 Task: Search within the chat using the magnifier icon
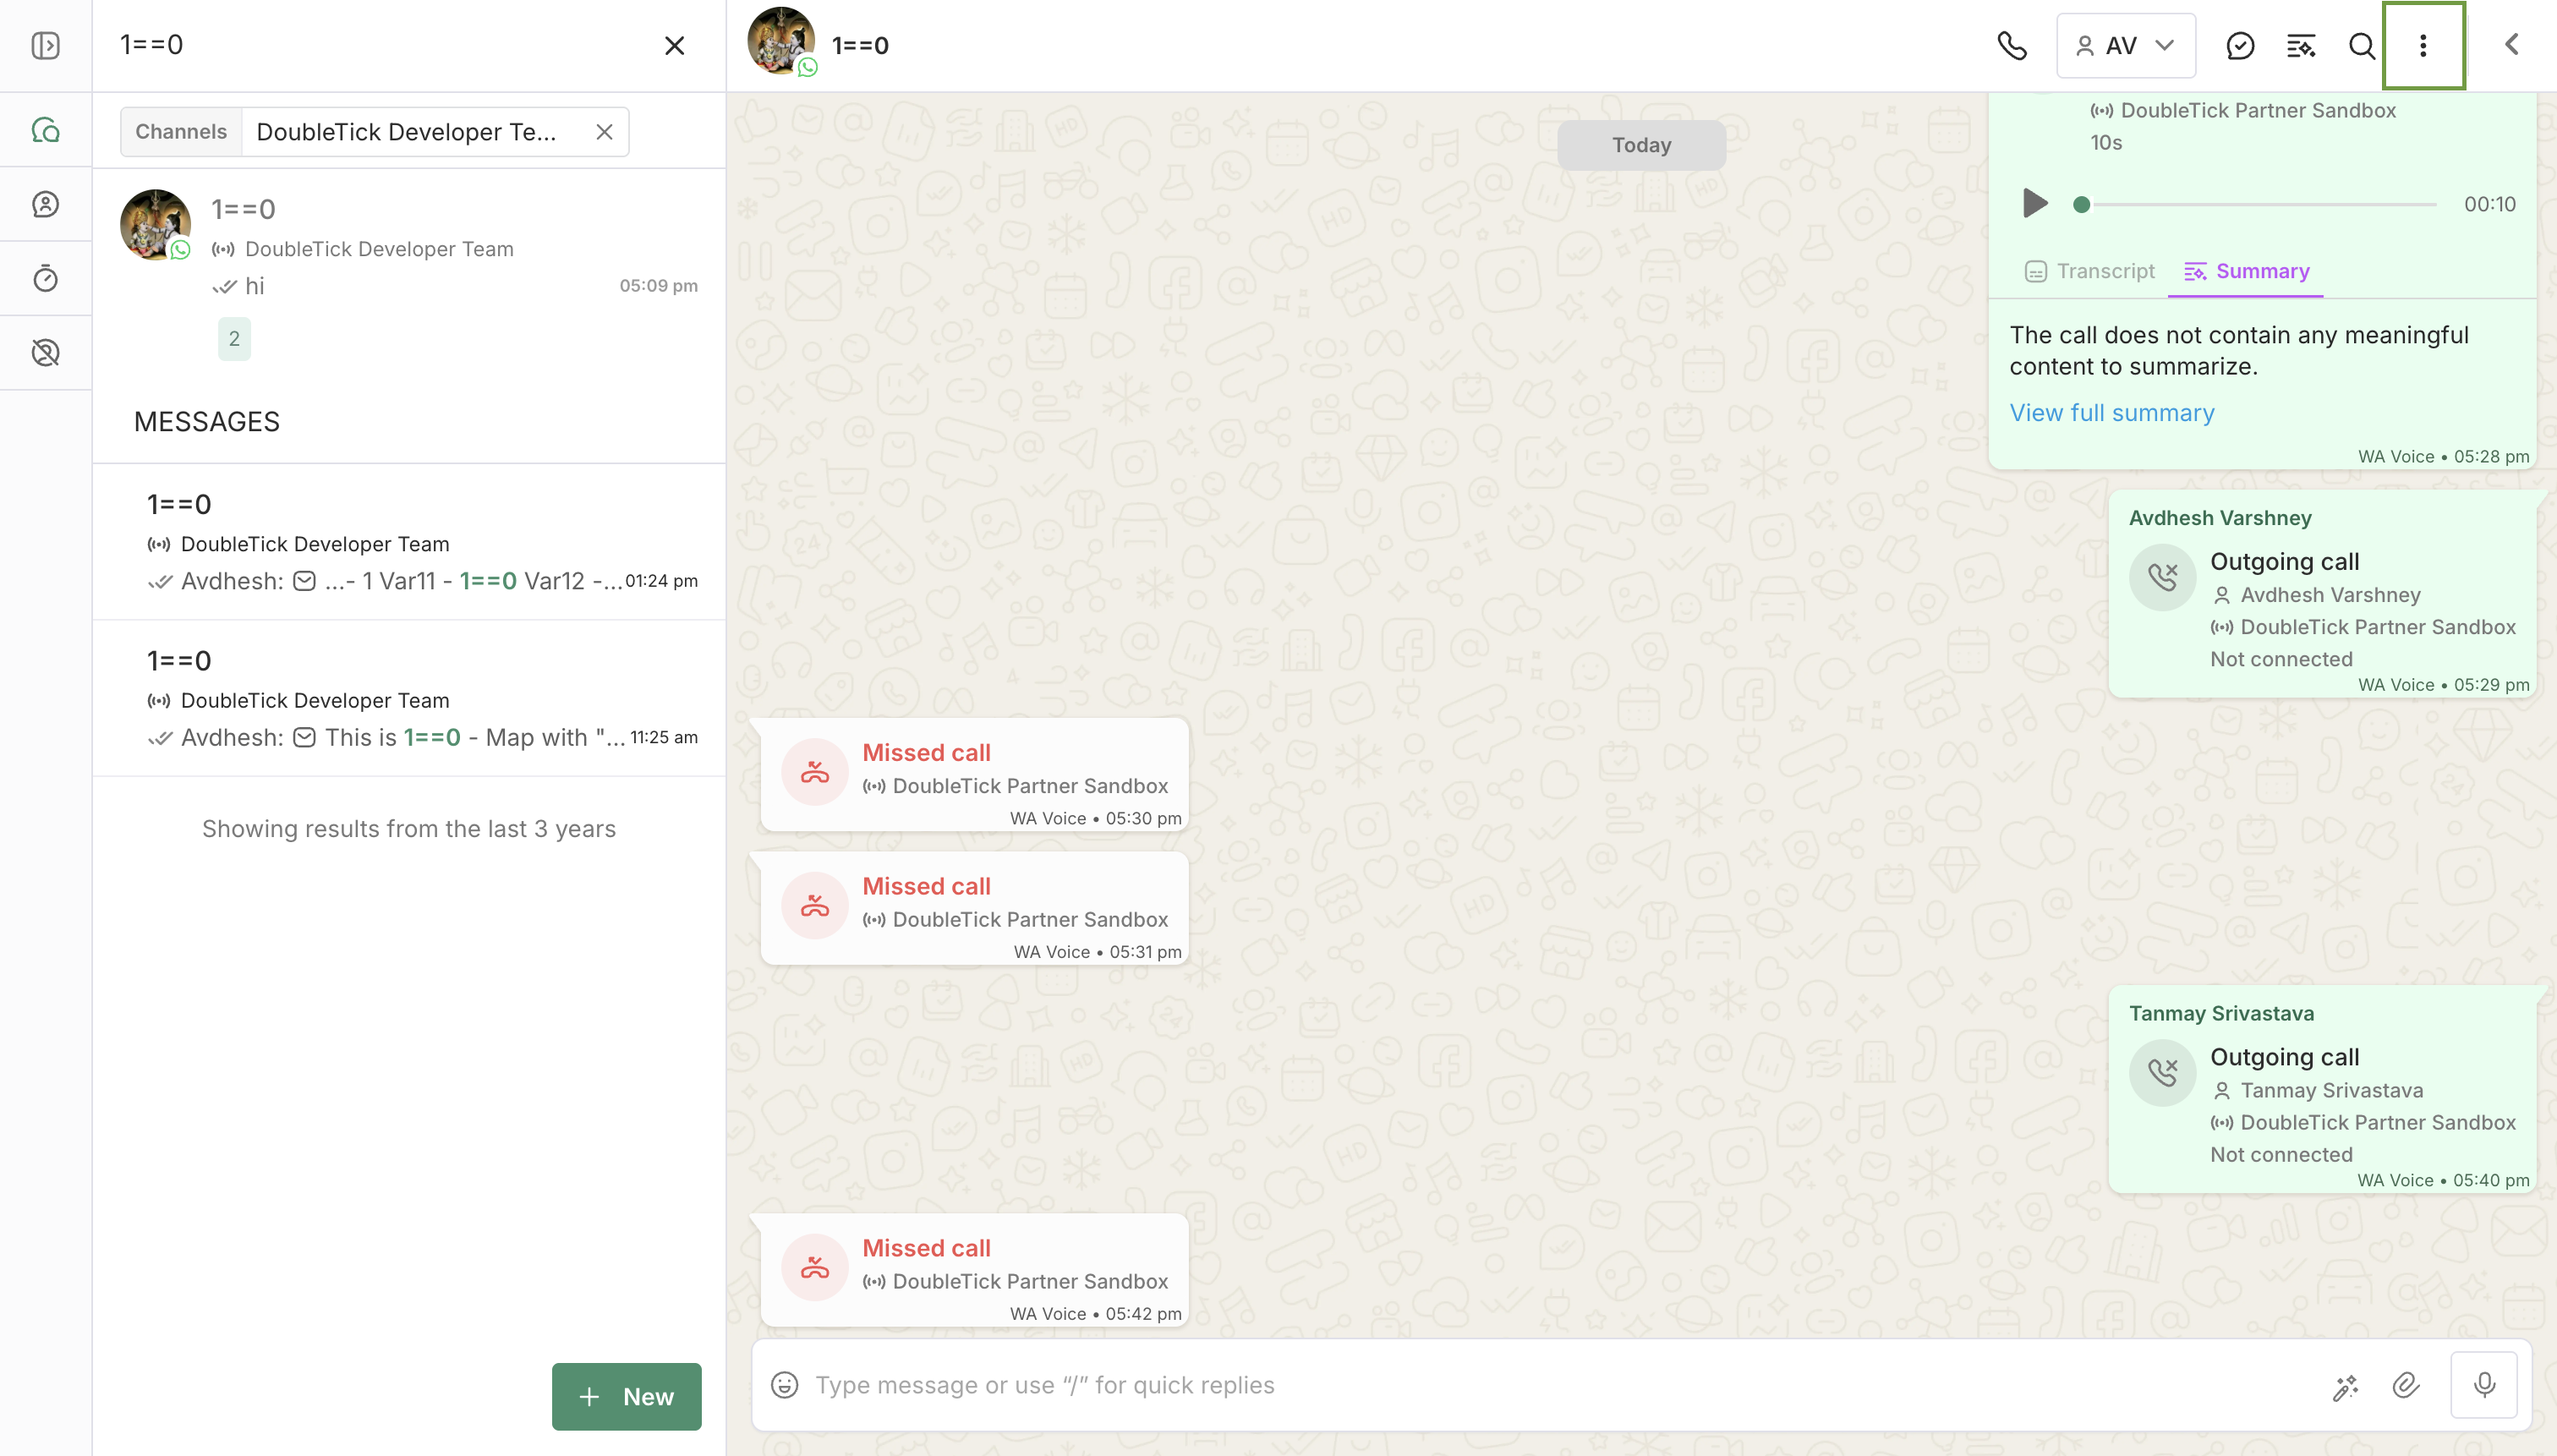(2361, 45)
